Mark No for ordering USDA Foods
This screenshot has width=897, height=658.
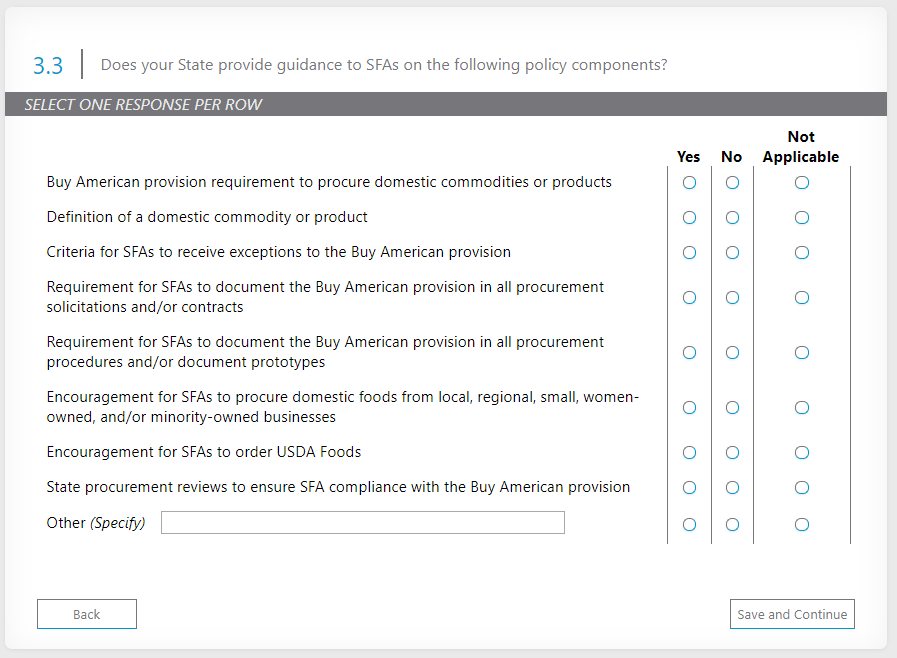[732, 453]
